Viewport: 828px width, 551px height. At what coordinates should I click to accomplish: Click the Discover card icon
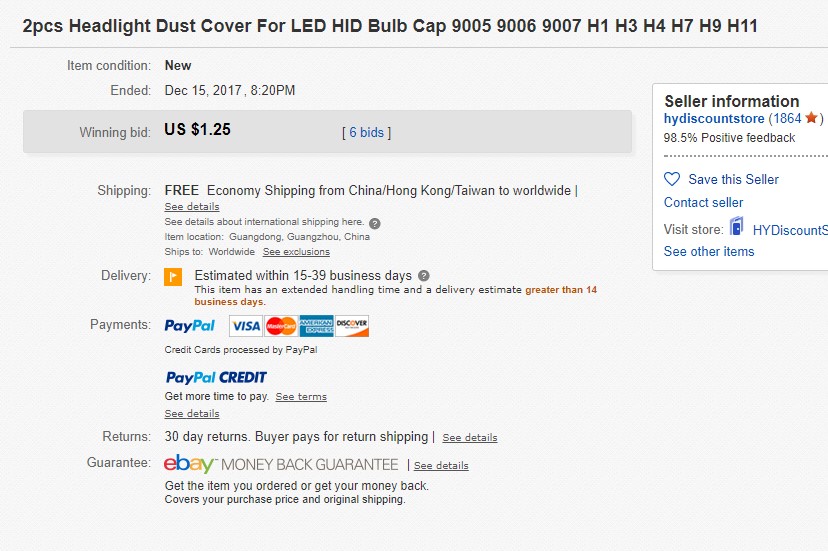[352, 326]
